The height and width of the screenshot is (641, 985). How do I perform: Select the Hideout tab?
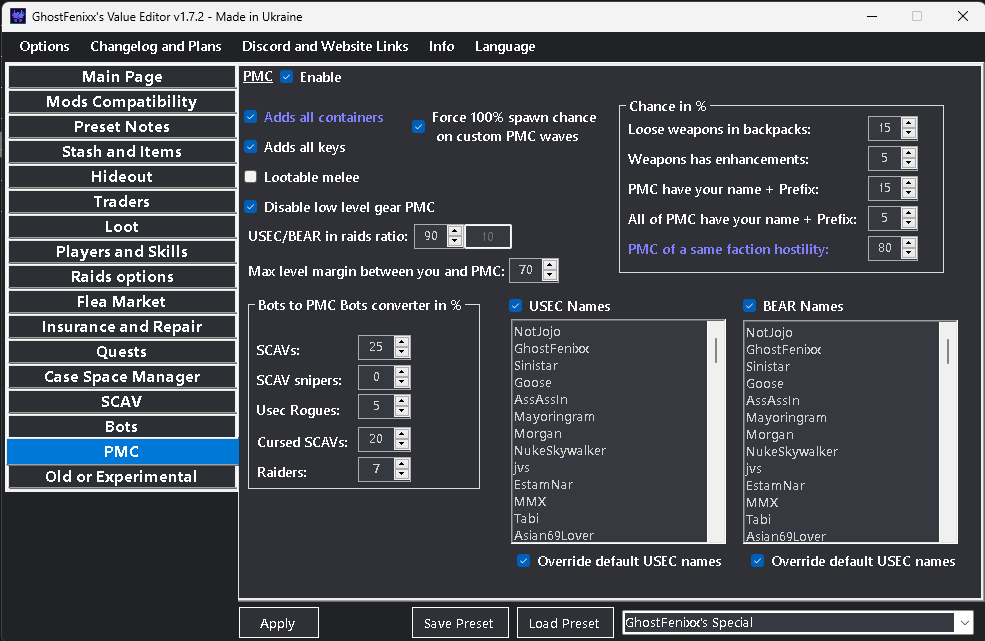tap(122, 177)
